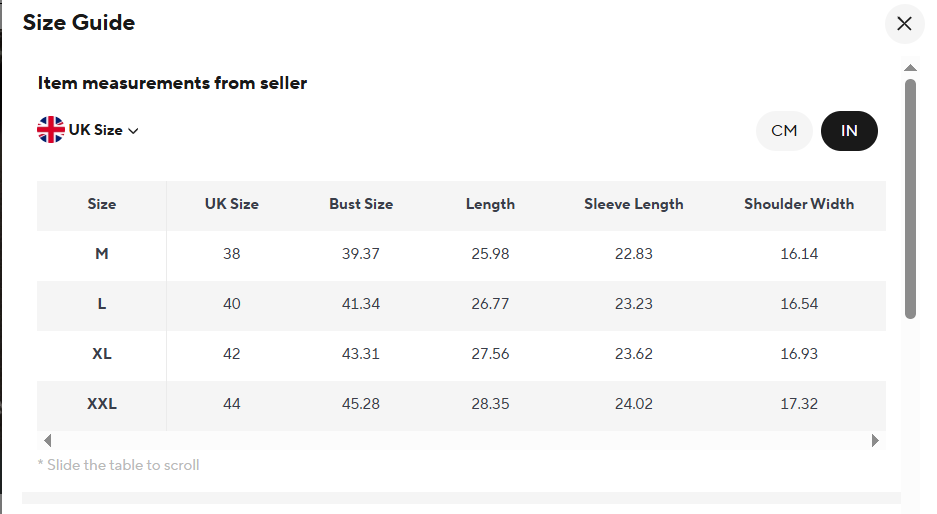Select the XL size row label
The image size is (937, 514).
[102, 354]
